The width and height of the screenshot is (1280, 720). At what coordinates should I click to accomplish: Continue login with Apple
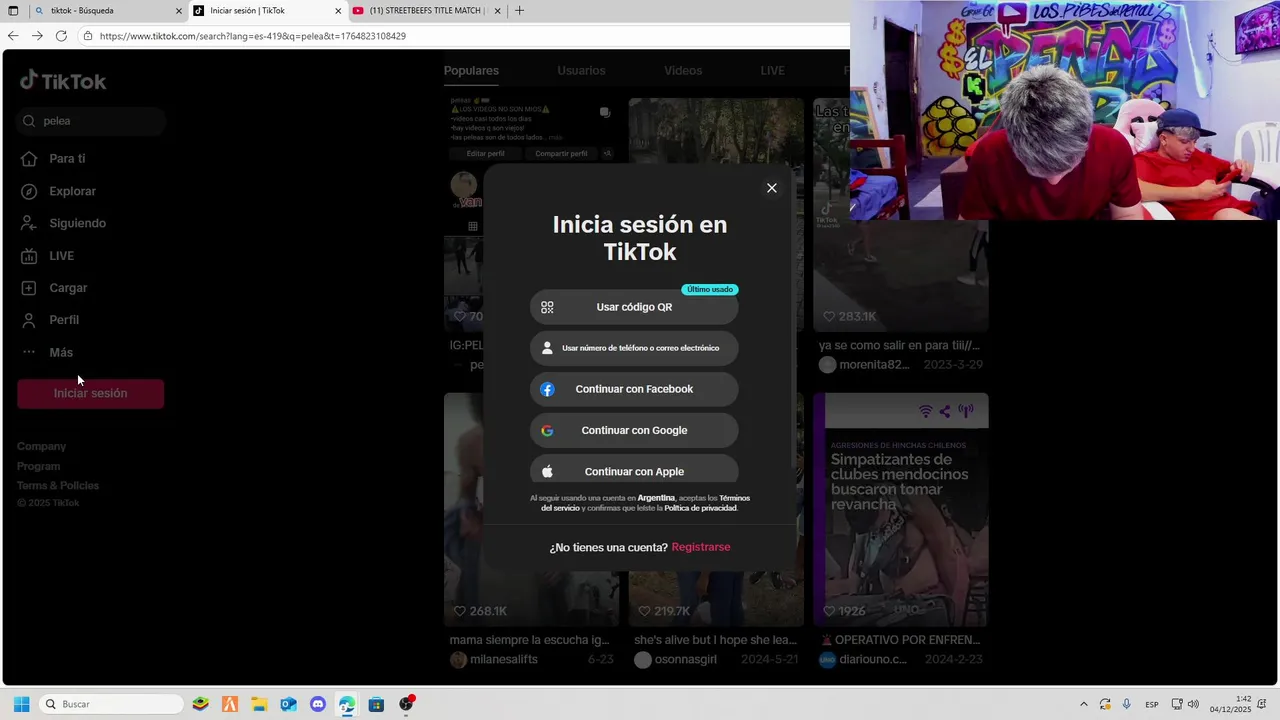[x=634, y=470]
